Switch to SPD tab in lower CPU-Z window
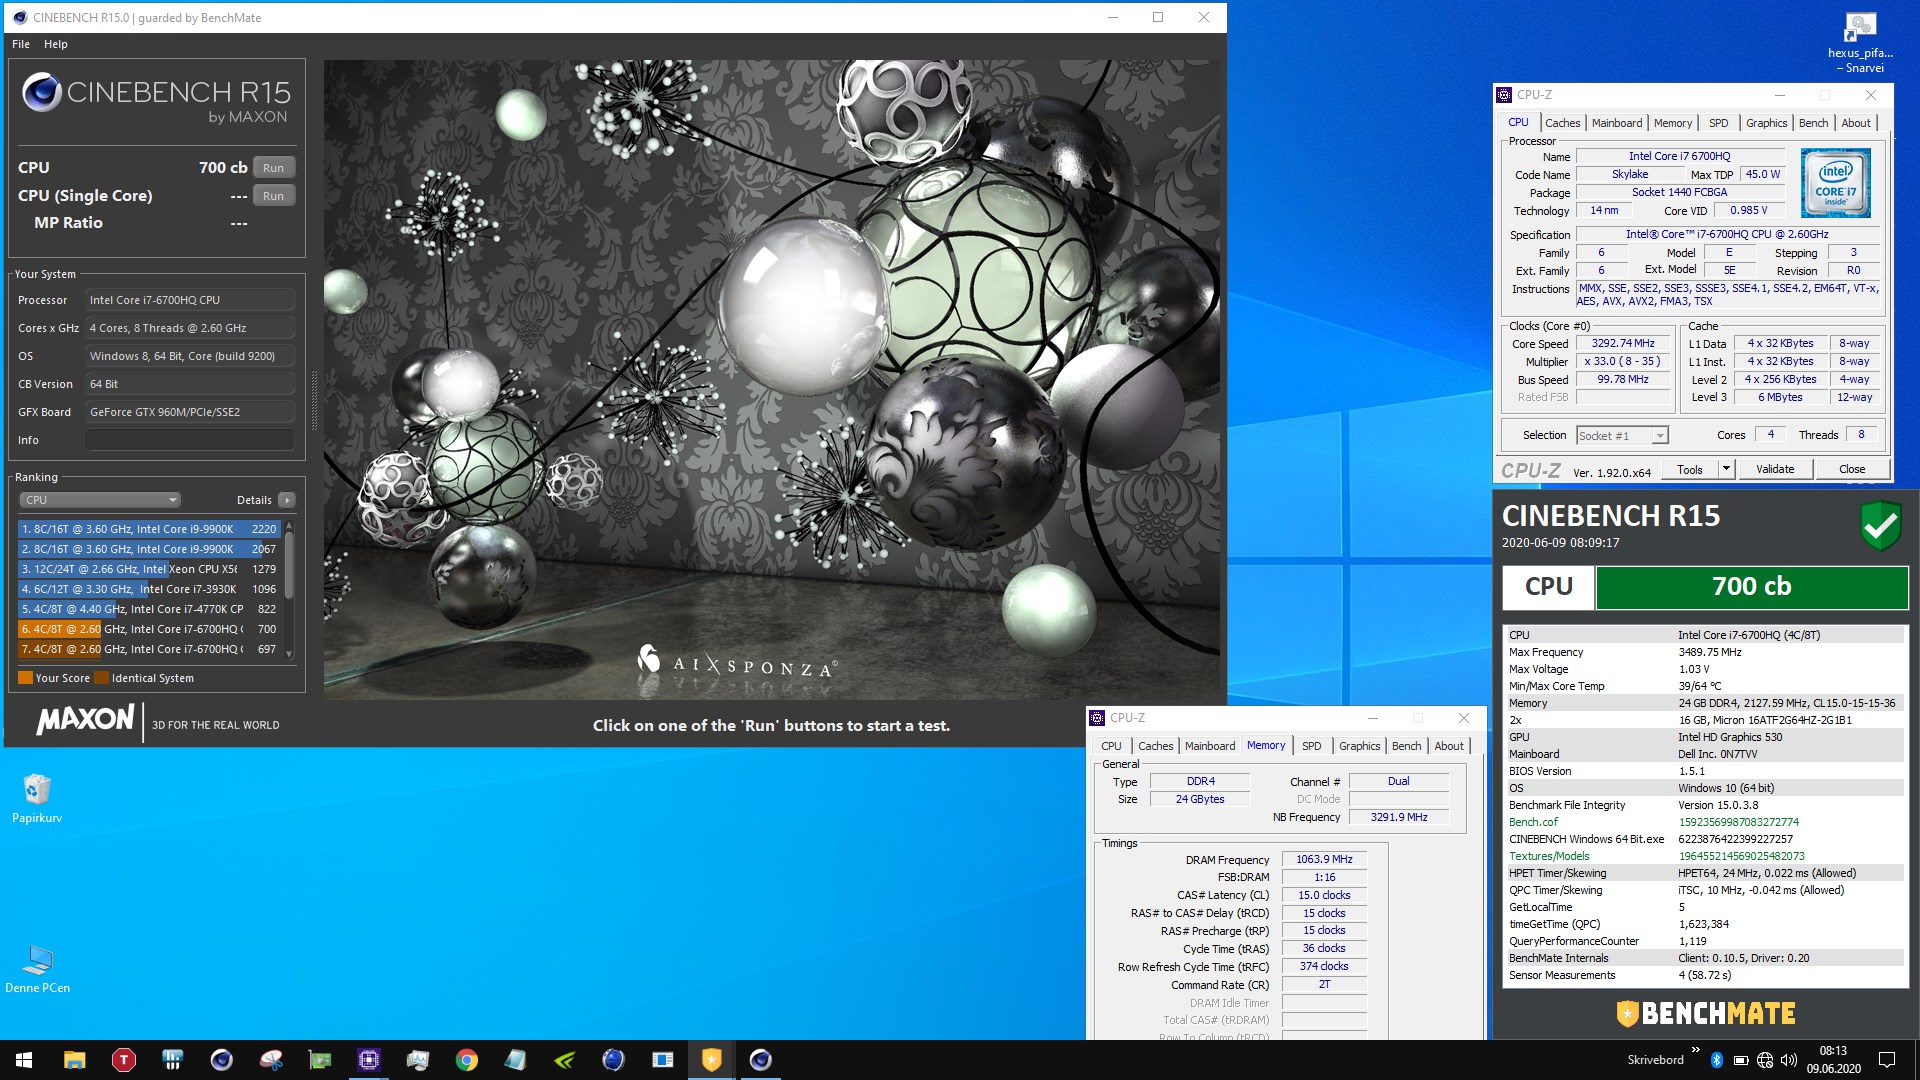 point(1311,746)
